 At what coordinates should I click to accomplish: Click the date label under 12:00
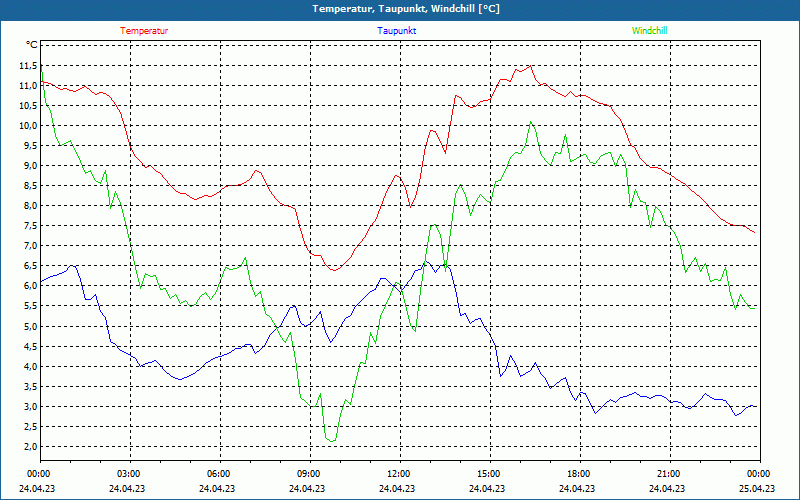coord(397,488)
